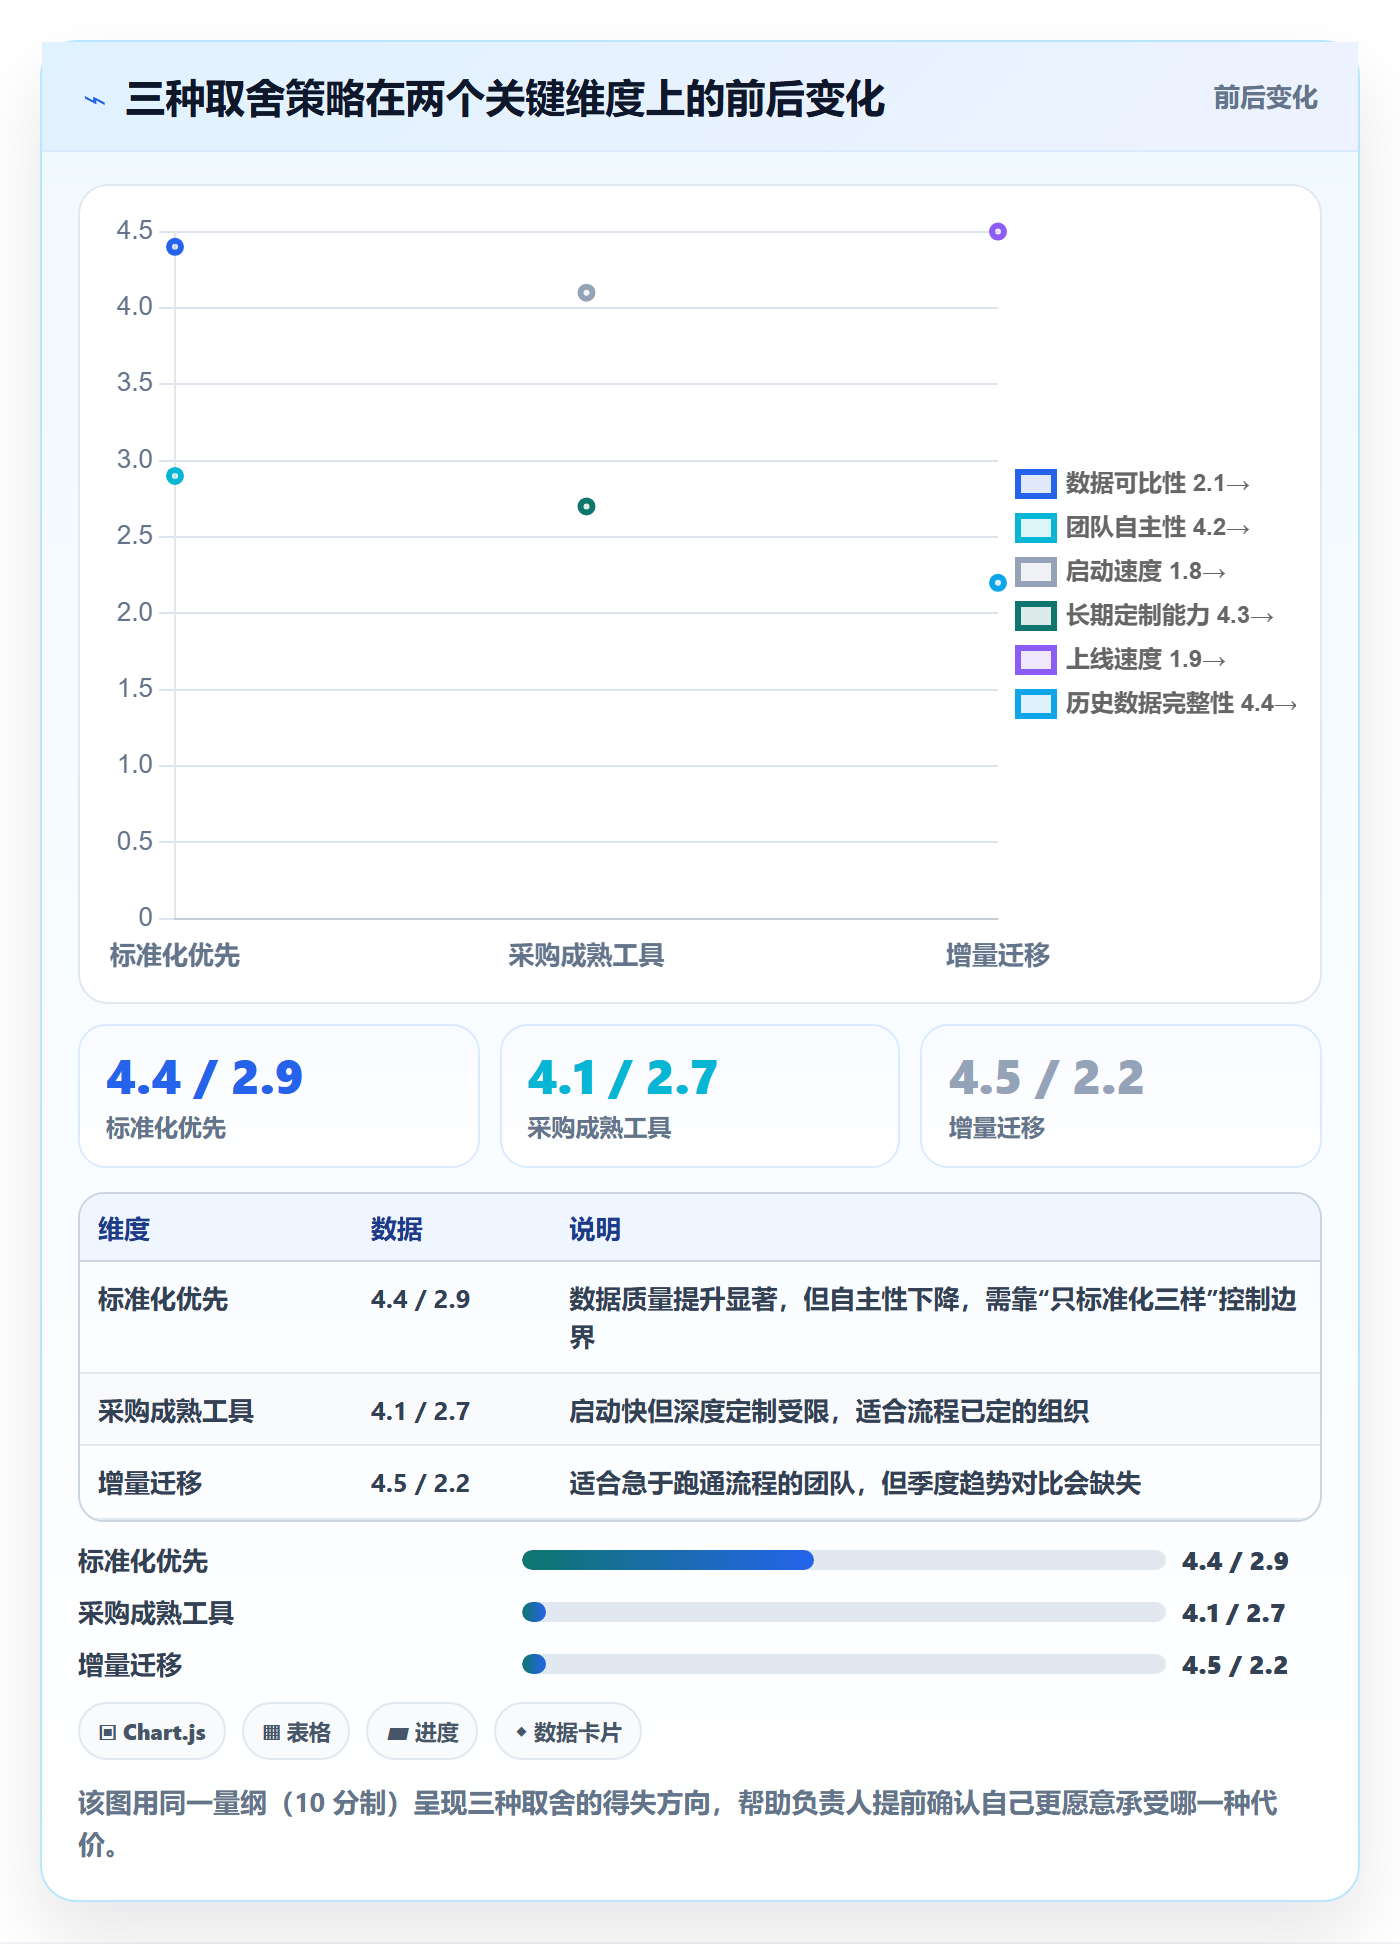Select the 采购成熟工具 cell in the table

click(176, 1411)
